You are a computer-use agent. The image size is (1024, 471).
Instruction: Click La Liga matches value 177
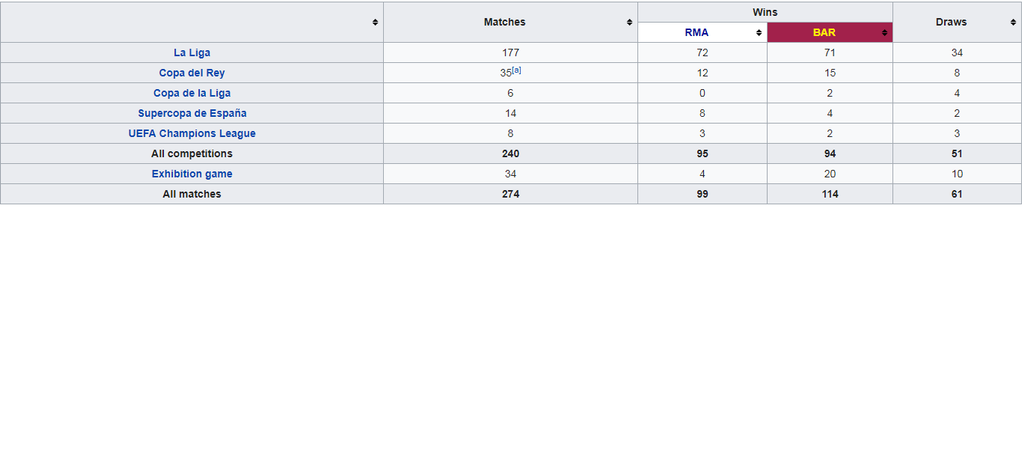coord(510,53)
